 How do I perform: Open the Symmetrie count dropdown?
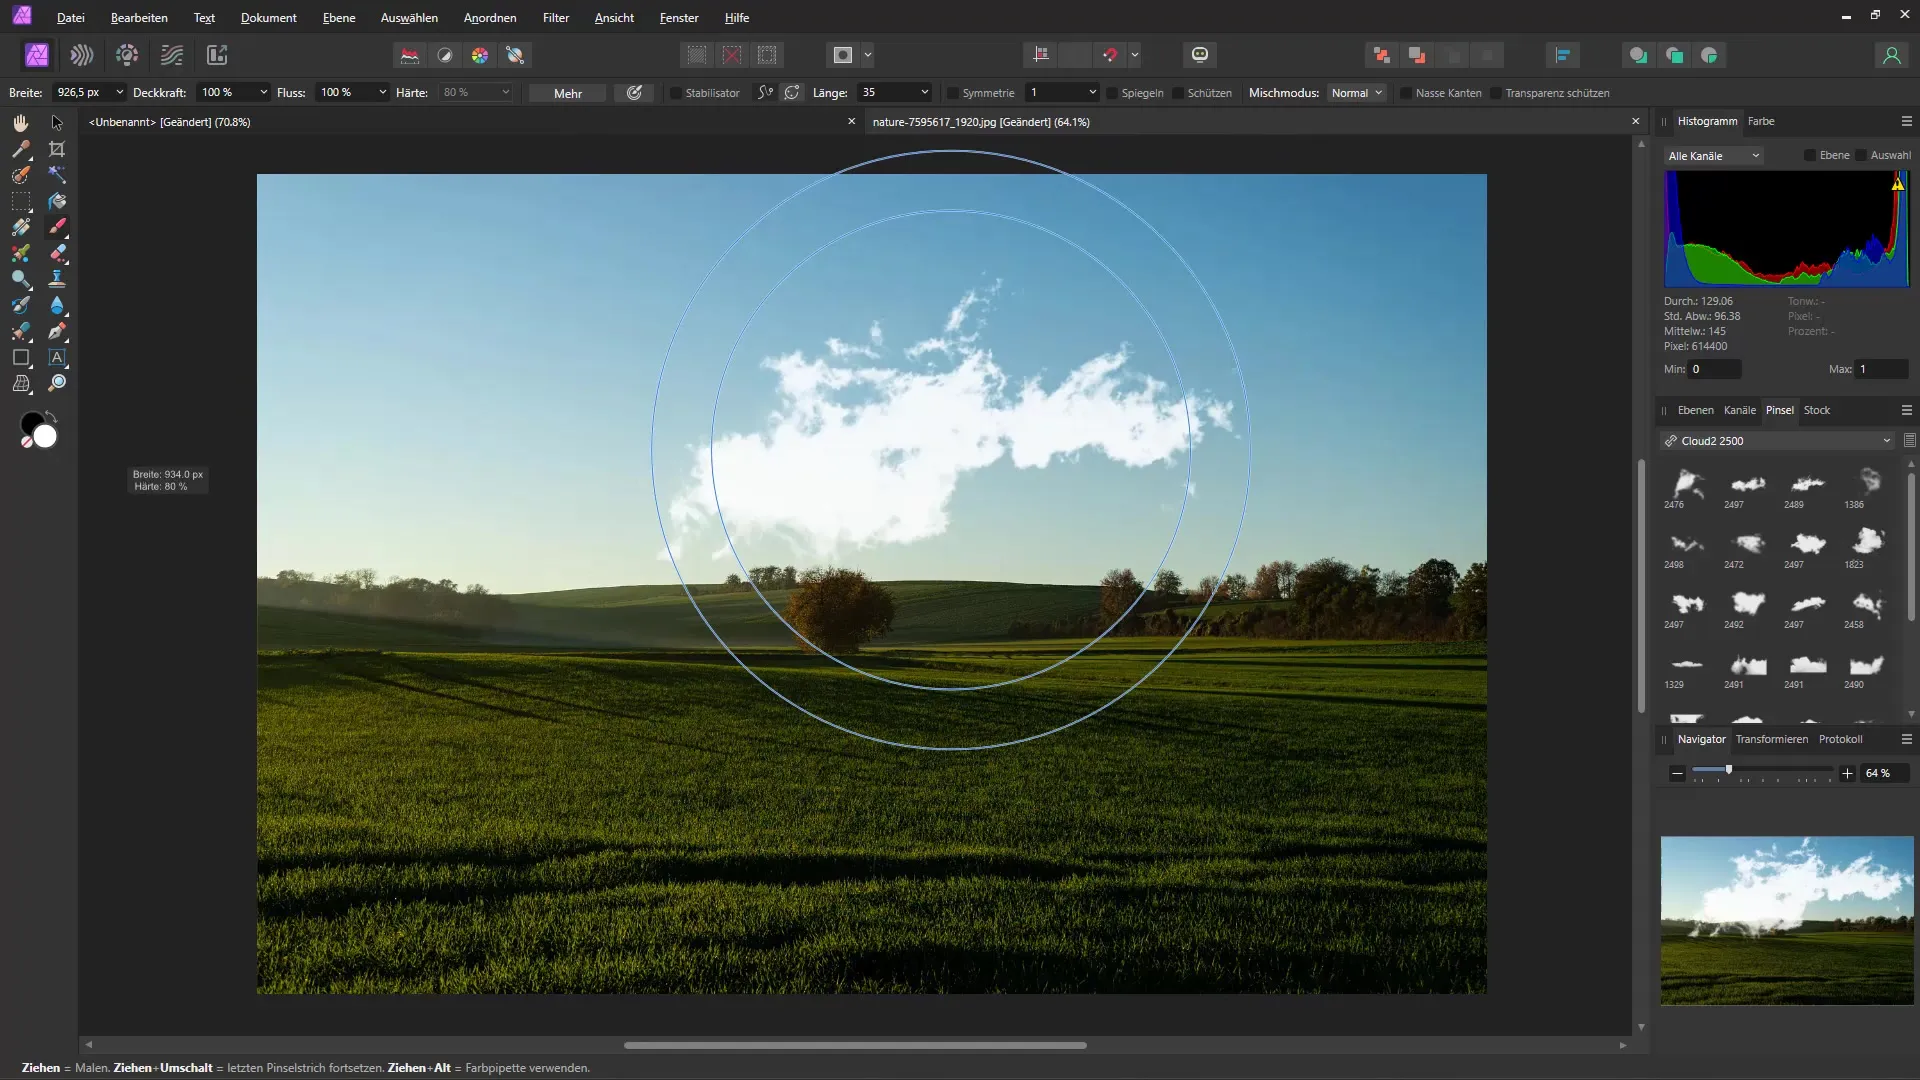tap(1092, 92)
